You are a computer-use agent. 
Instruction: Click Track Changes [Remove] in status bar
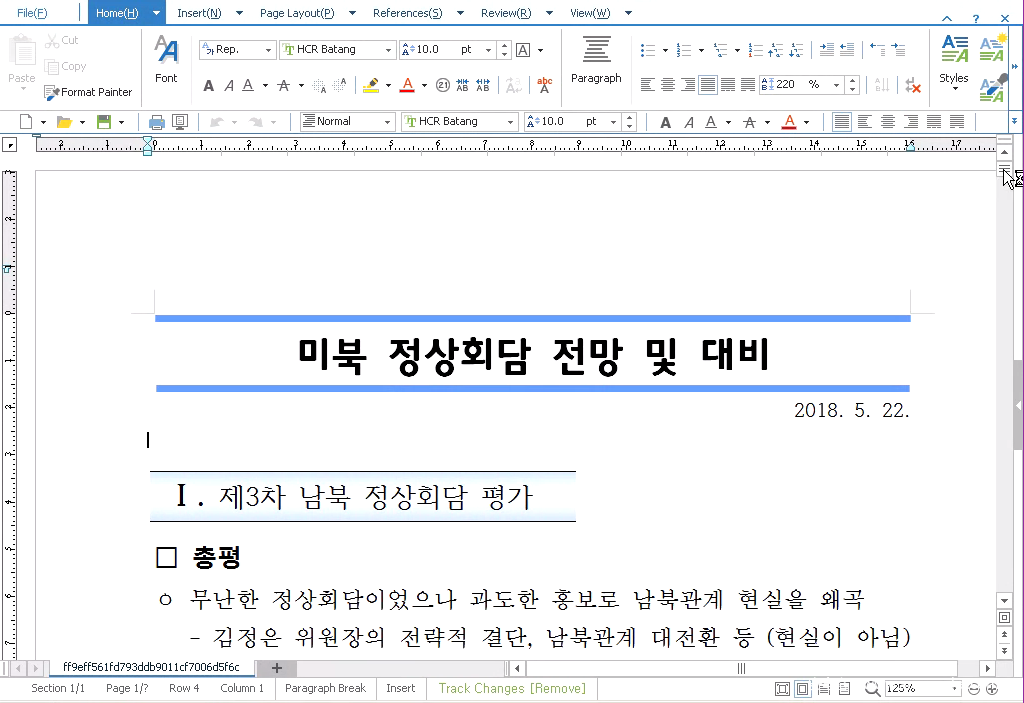(x=511, y=688)
